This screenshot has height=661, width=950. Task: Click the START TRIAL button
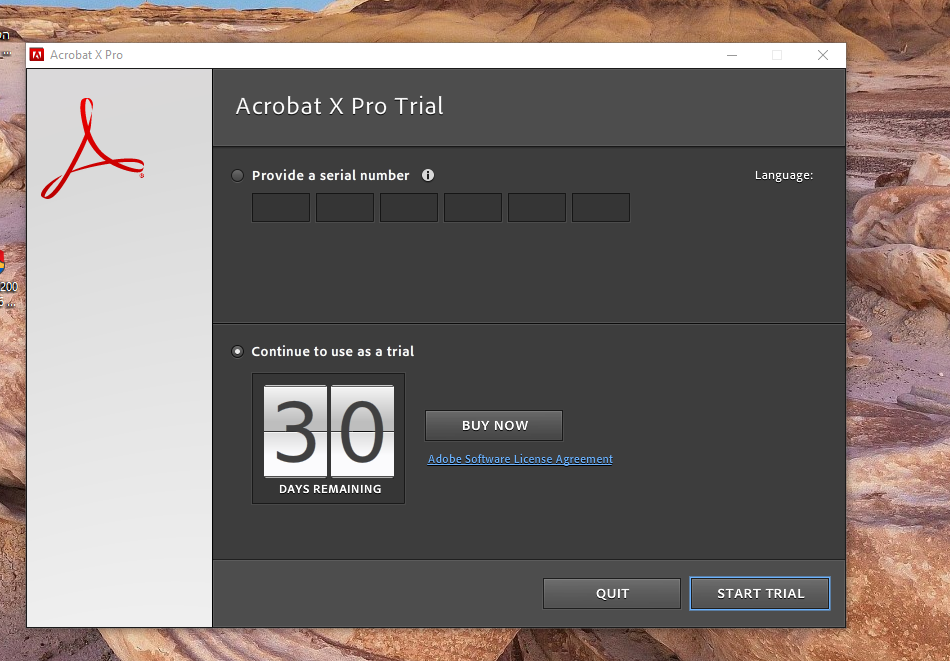[760, 593]
